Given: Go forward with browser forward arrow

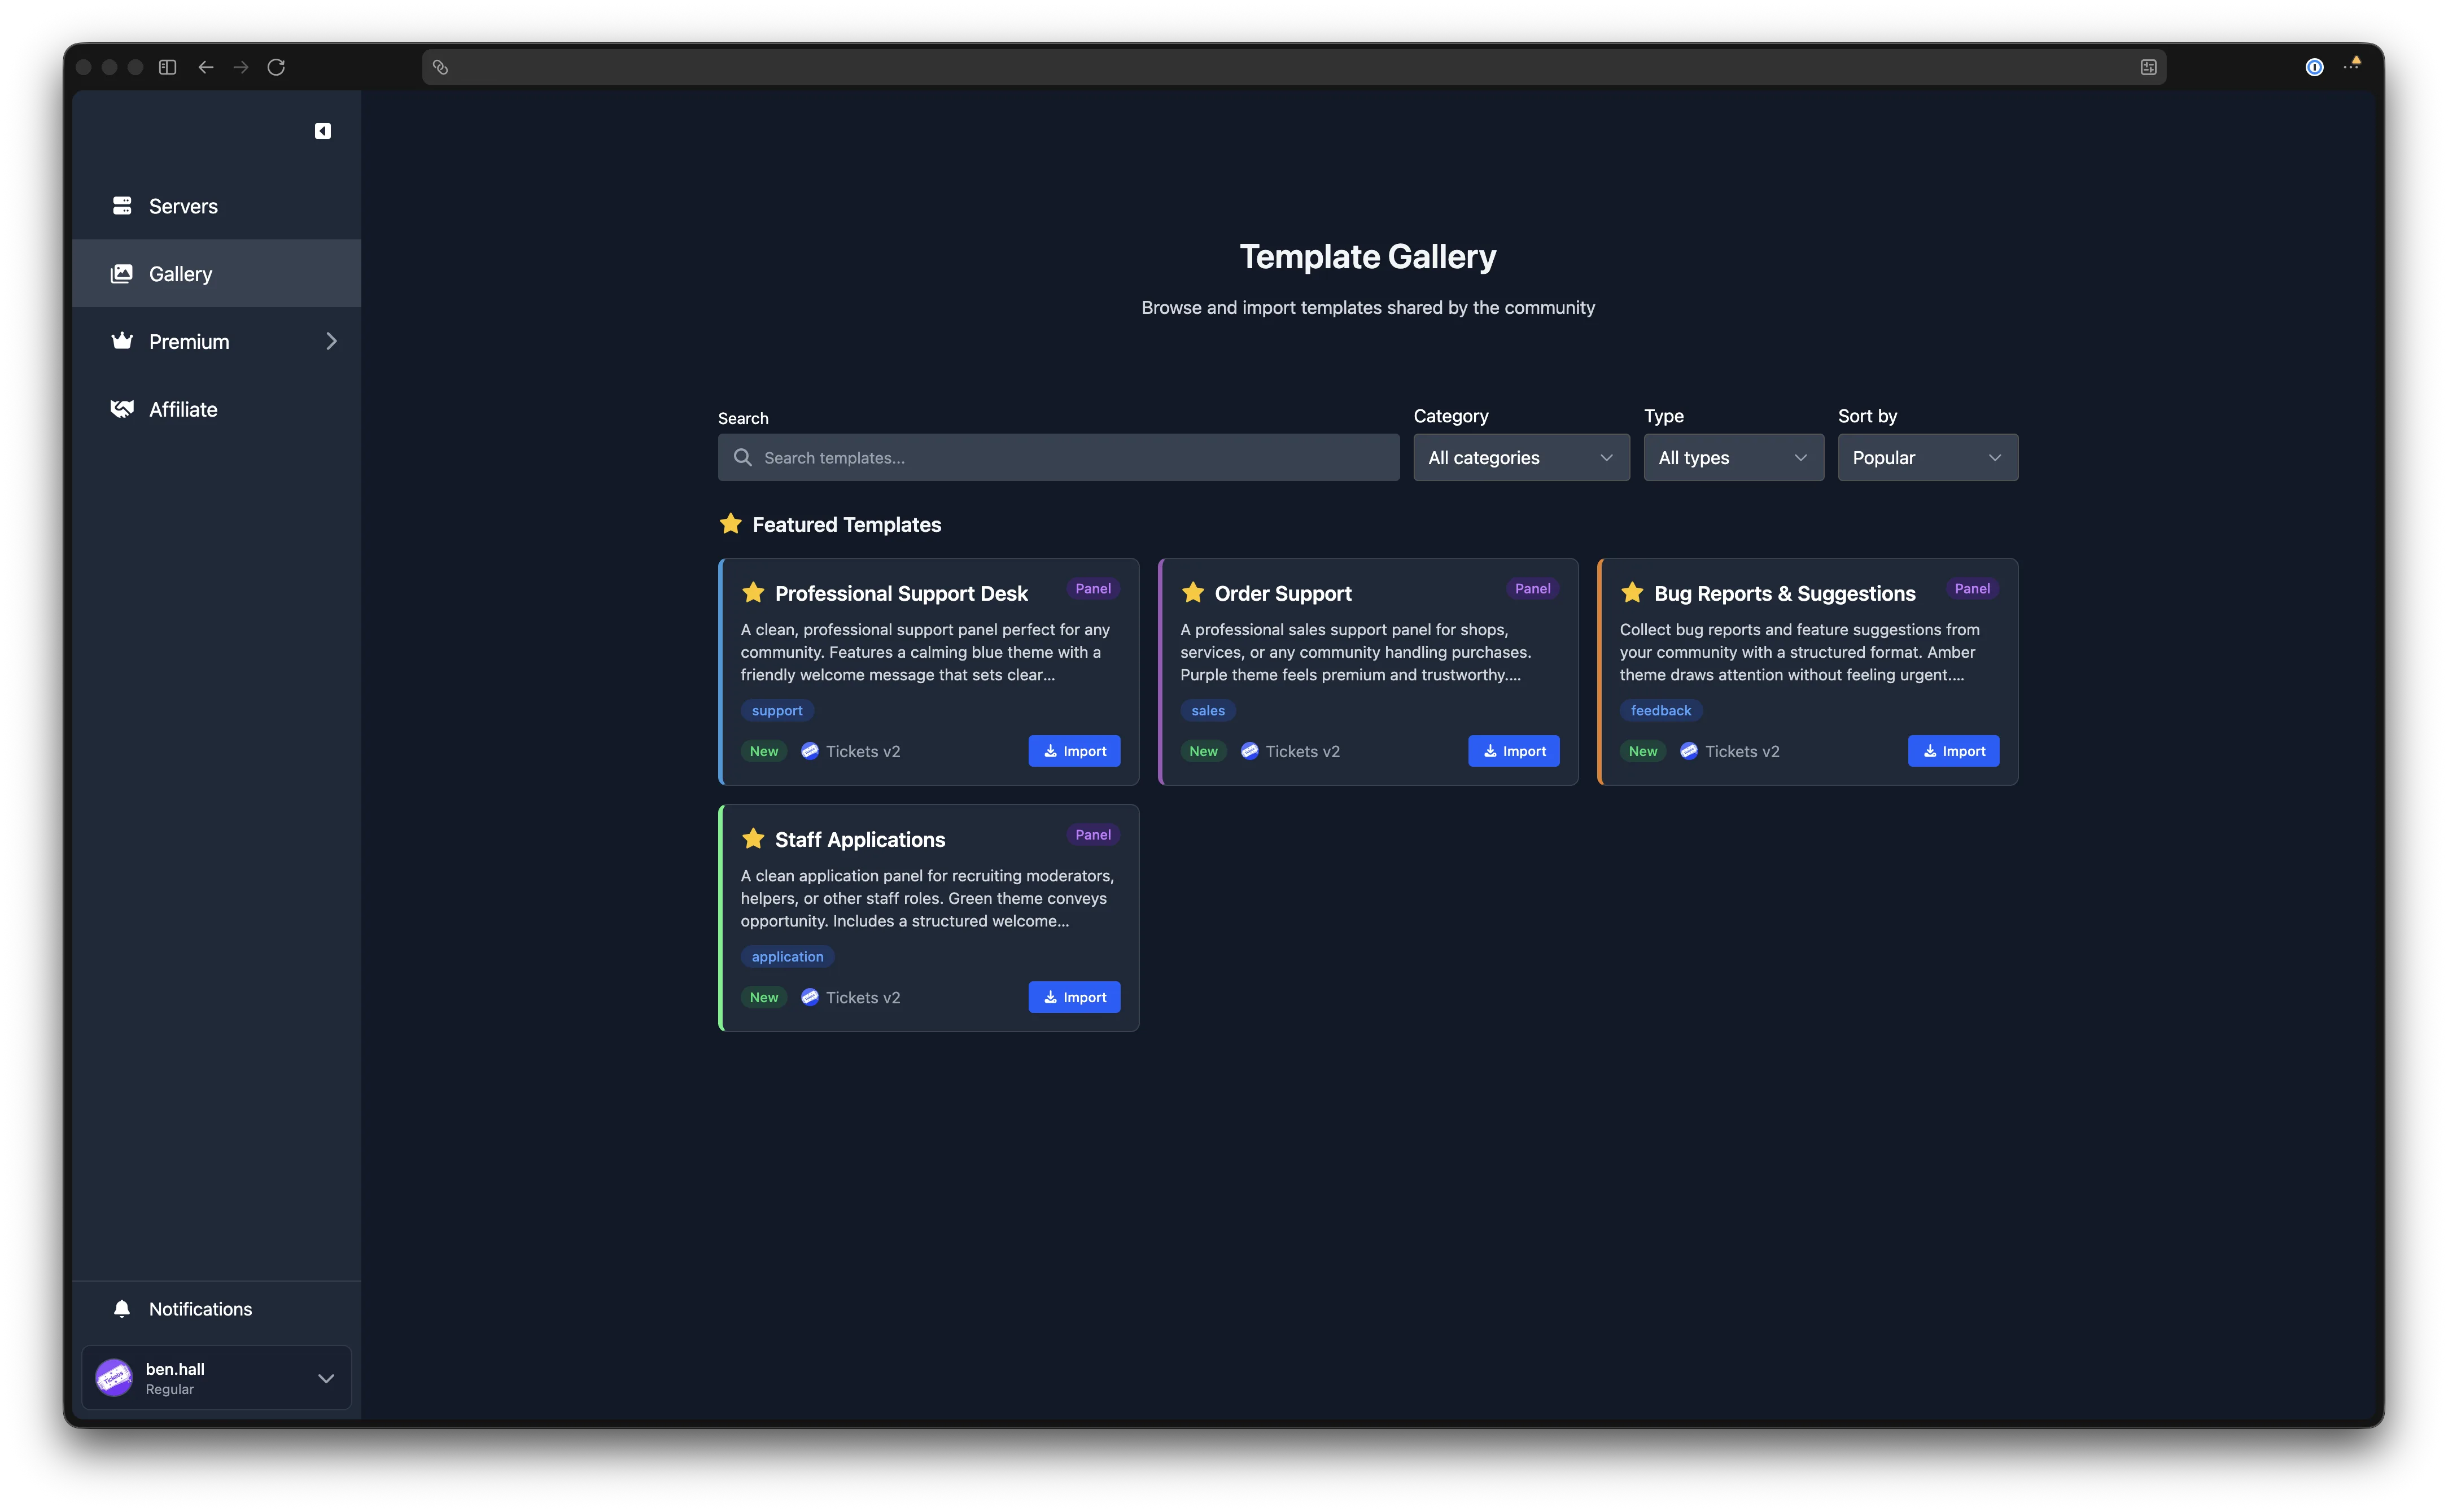Looking at the screenshot, I should pyautogui.click(x=241, y=67).
